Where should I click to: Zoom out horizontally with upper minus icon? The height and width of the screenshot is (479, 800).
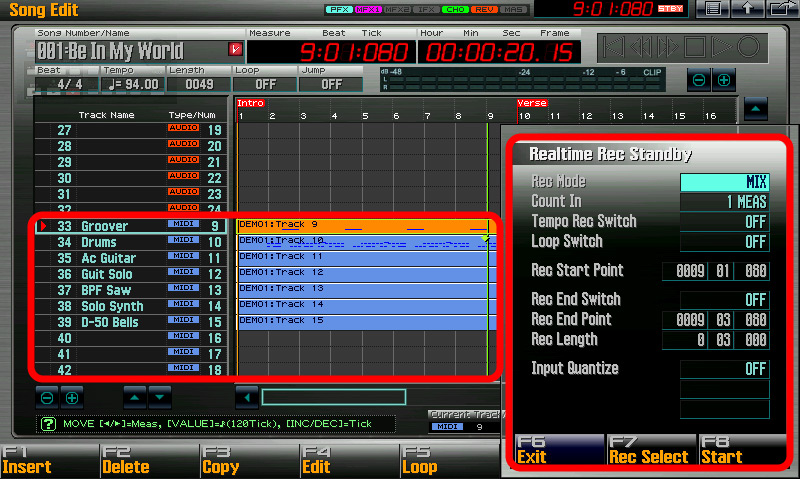click(699, 80)
